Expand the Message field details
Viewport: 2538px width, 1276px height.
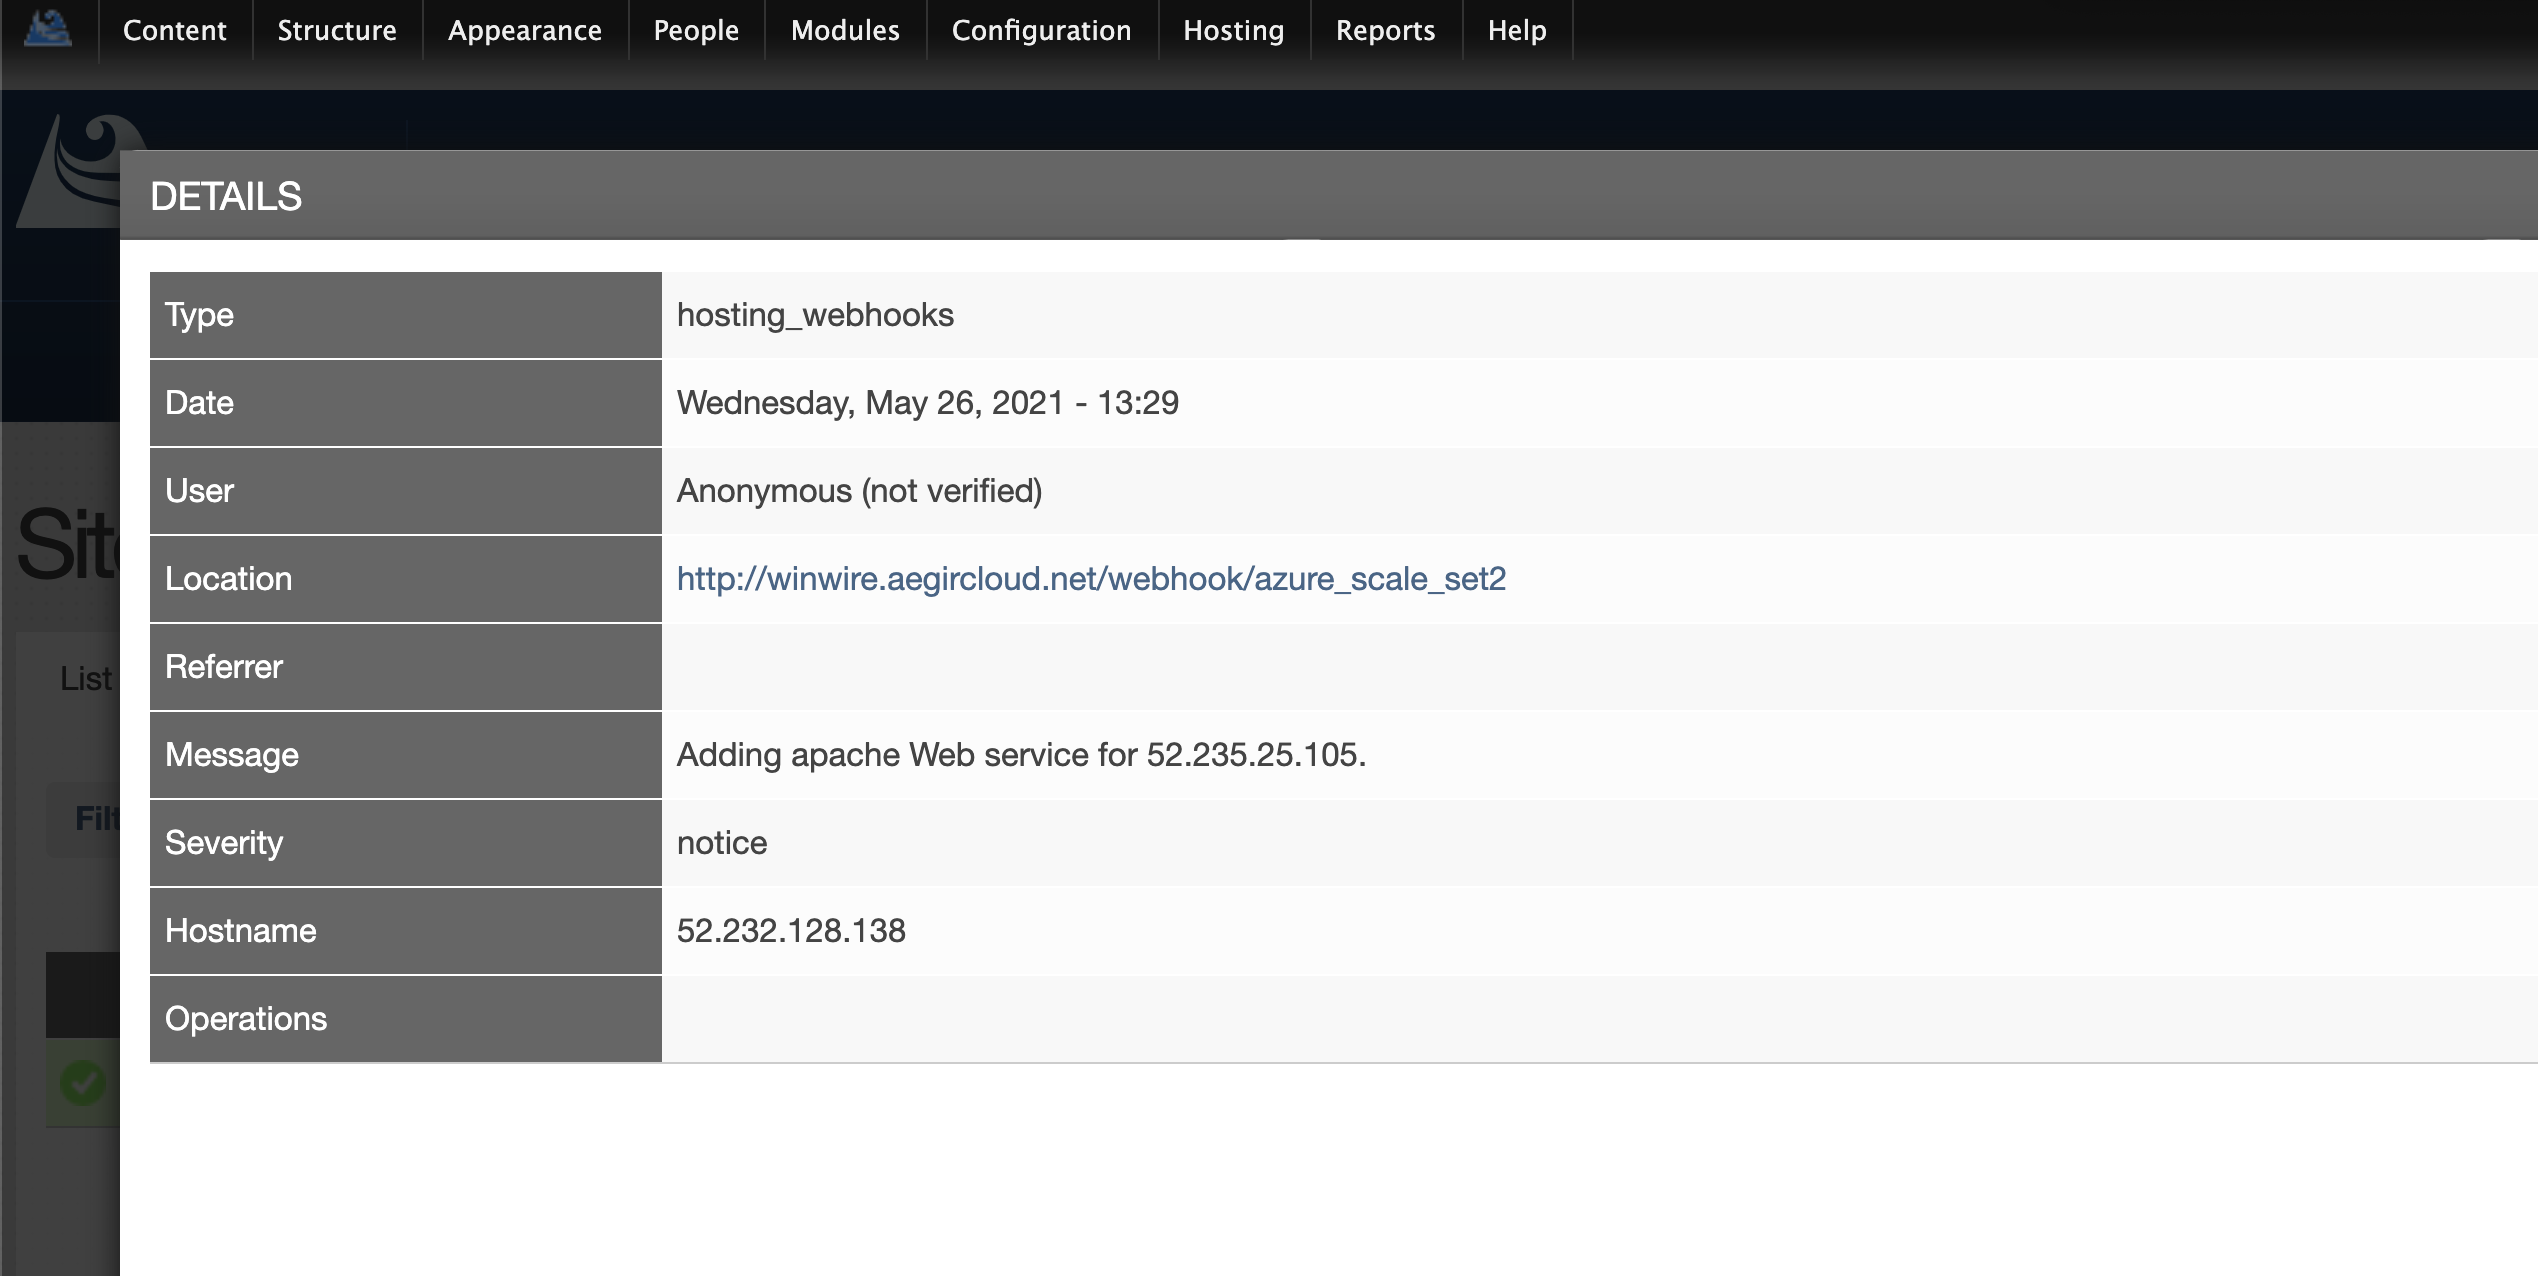click(x=1022, y=752)
